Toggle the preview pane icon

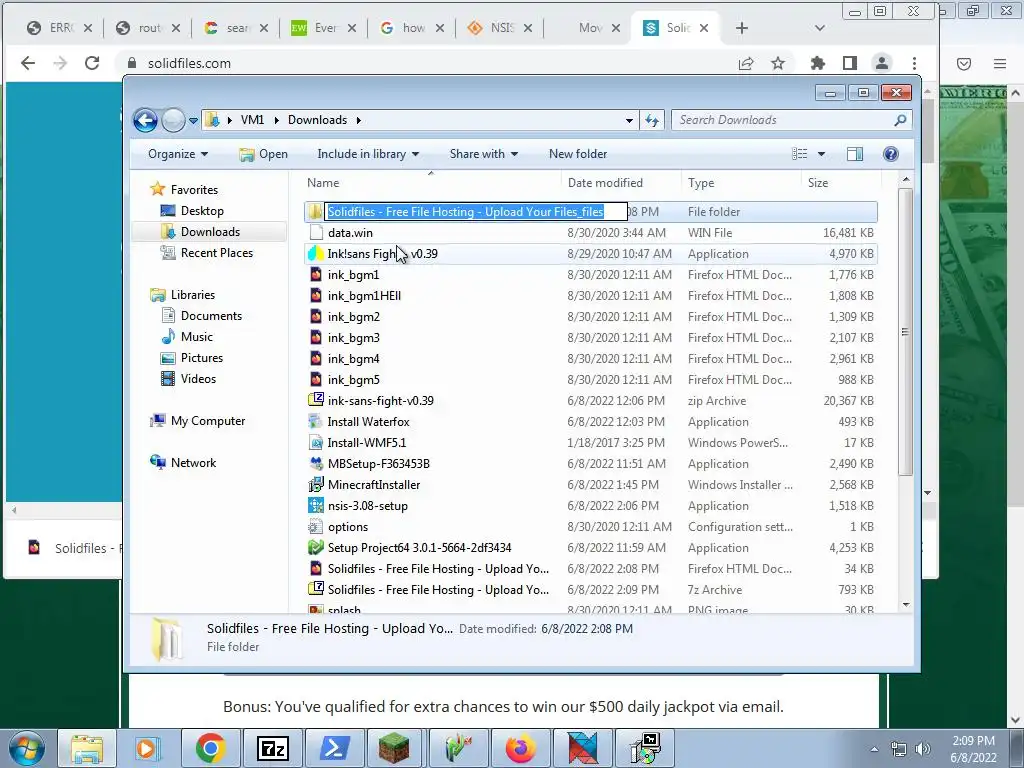855,154
